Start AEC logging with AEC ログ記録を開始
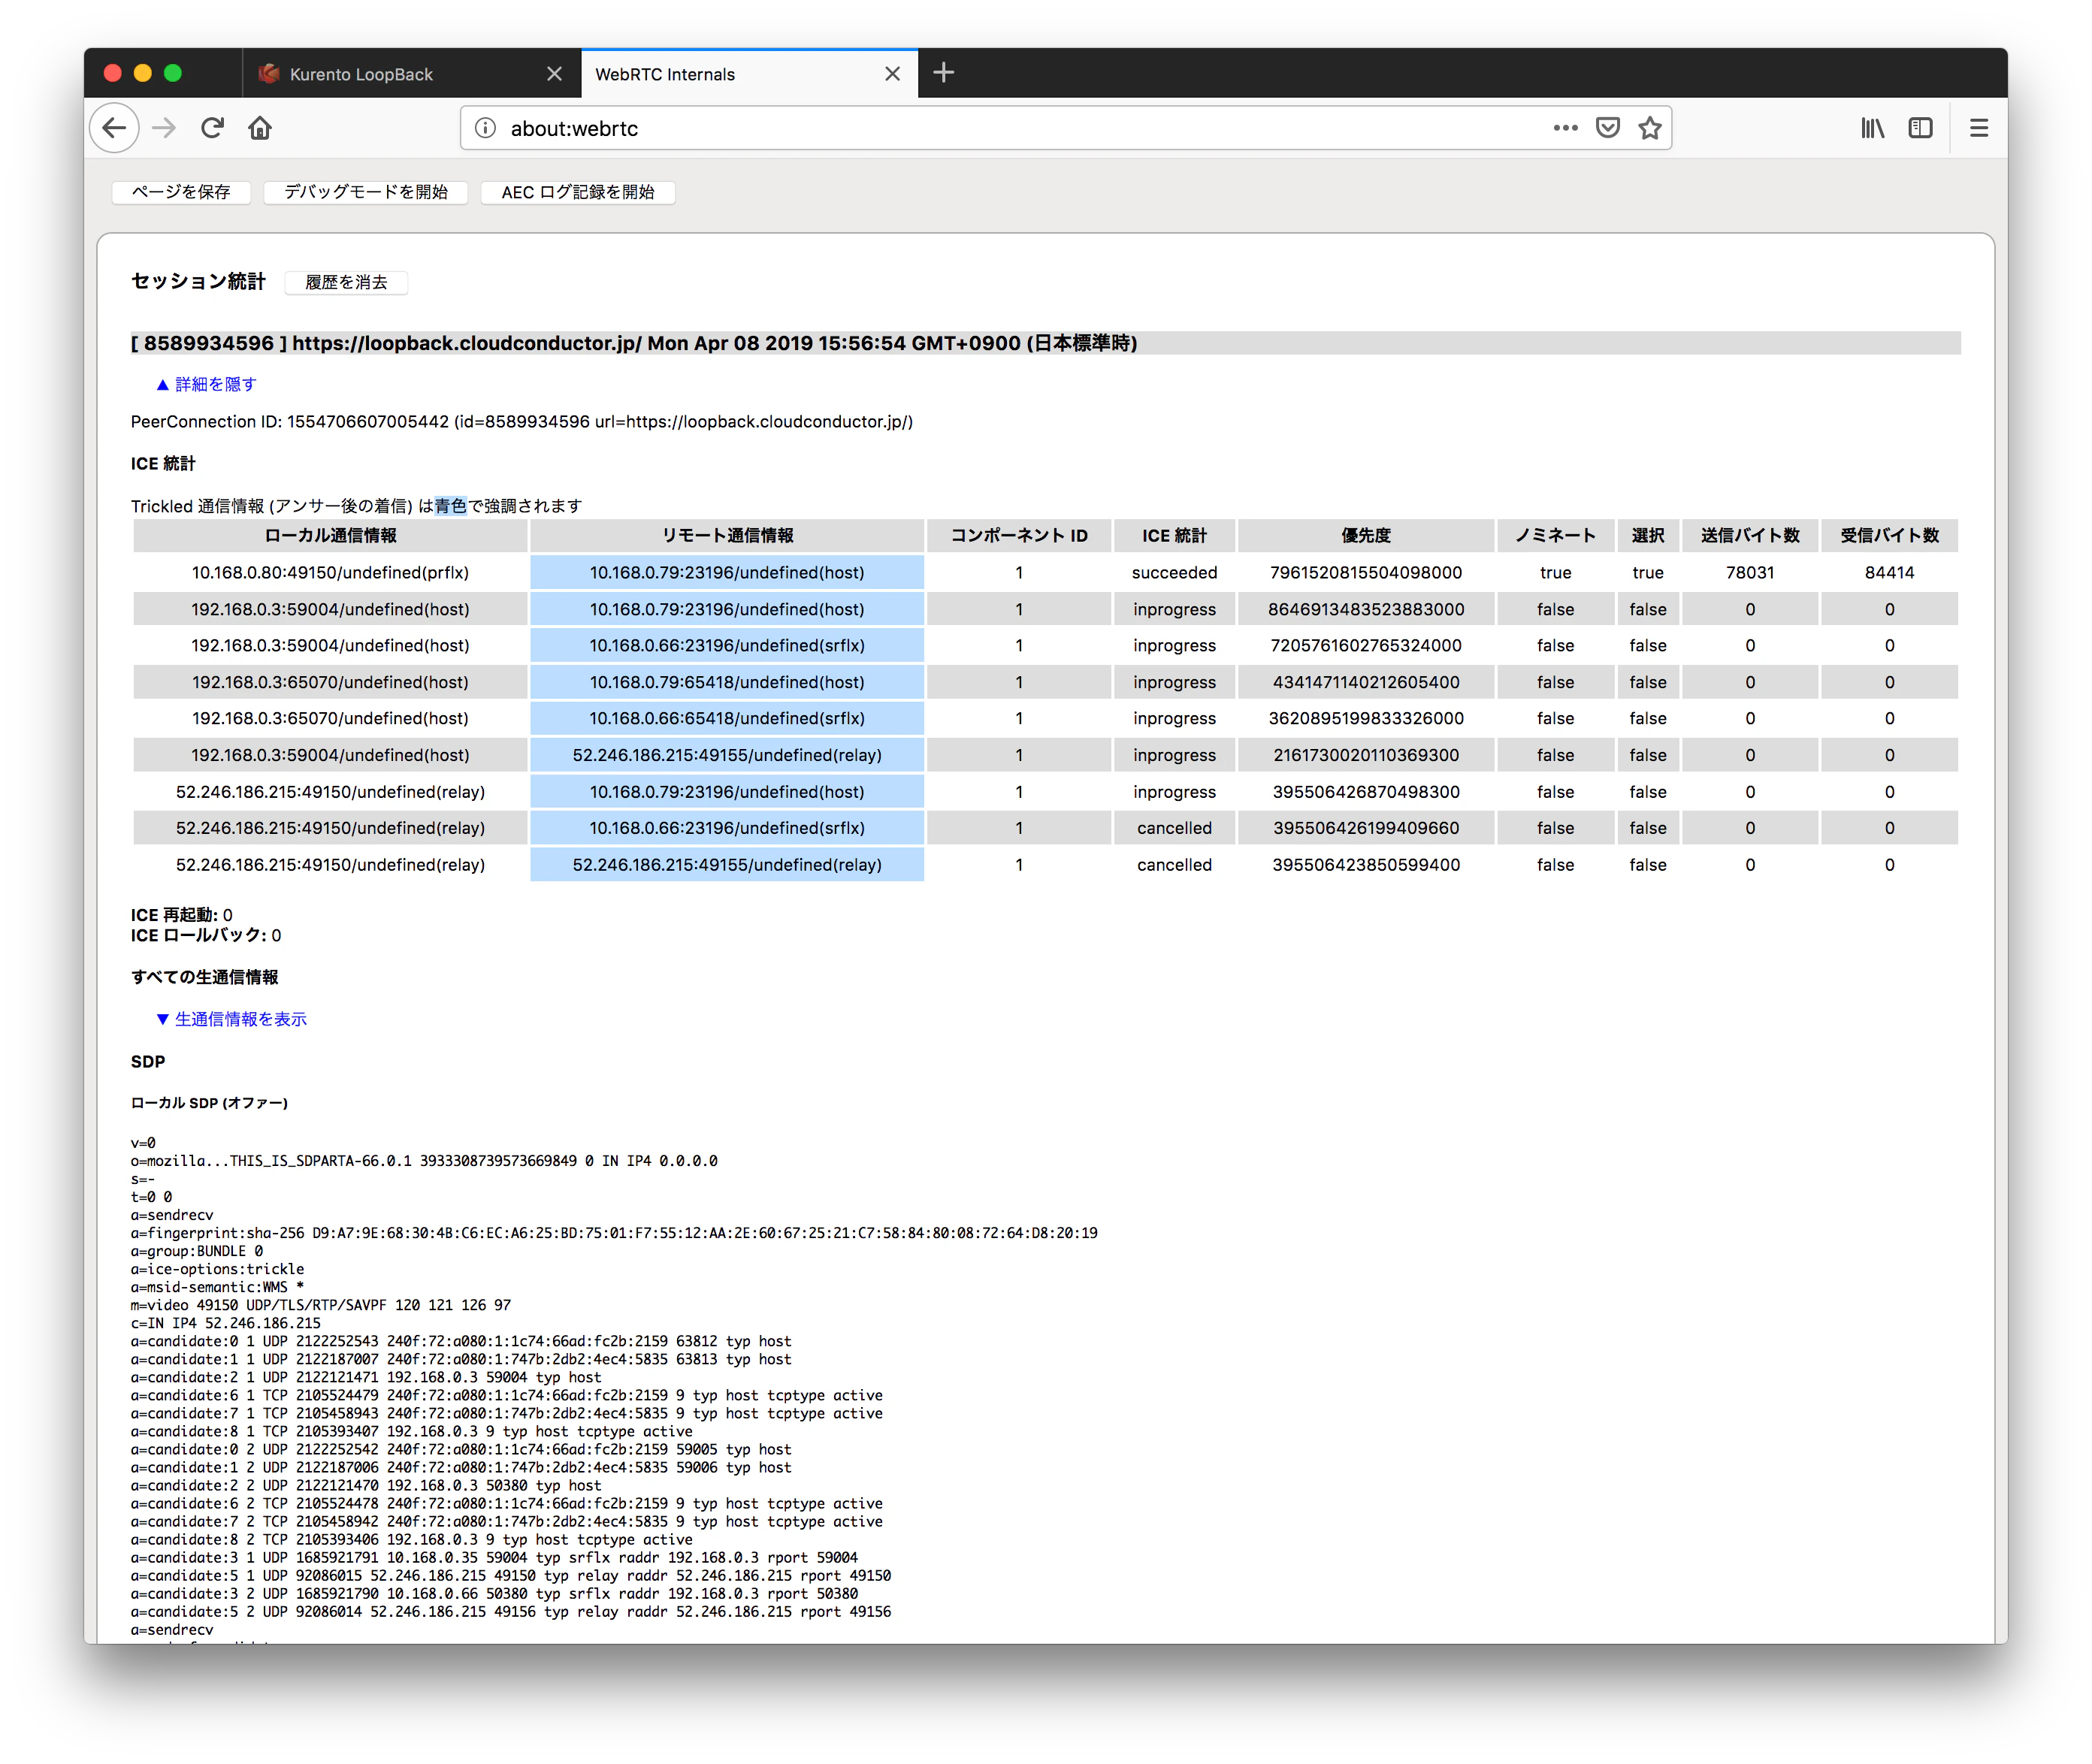This screenshot has height=1764, width=2092. (577, 192)
